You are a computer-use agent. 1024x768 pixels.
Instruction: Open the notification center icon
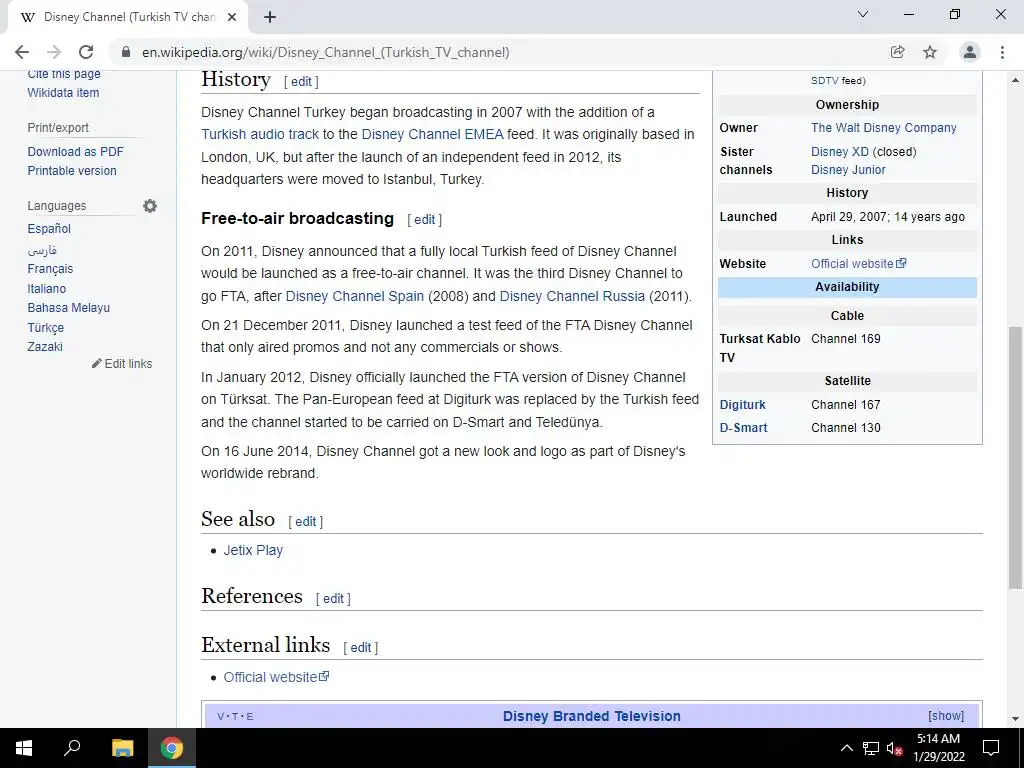[991, 748]
